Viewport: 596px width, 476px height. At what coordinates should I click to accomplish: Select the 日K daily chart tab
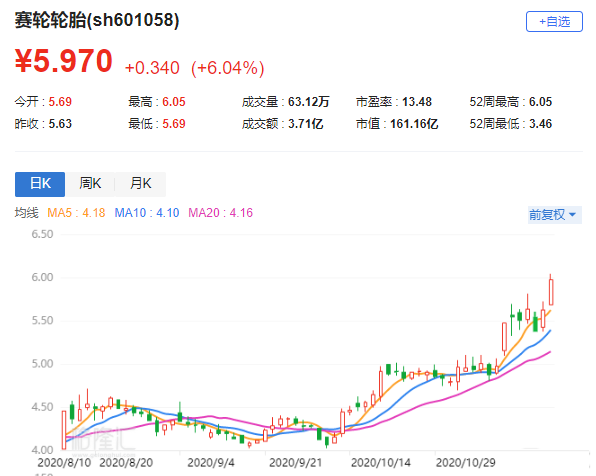(x=40, y=184)
